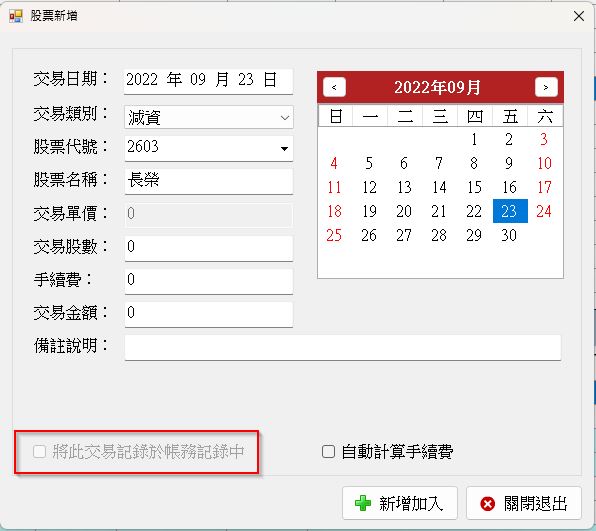This screenshot has width=596, height=531.
Task: Select September 14 on the calendar
Action: [439, 187]
